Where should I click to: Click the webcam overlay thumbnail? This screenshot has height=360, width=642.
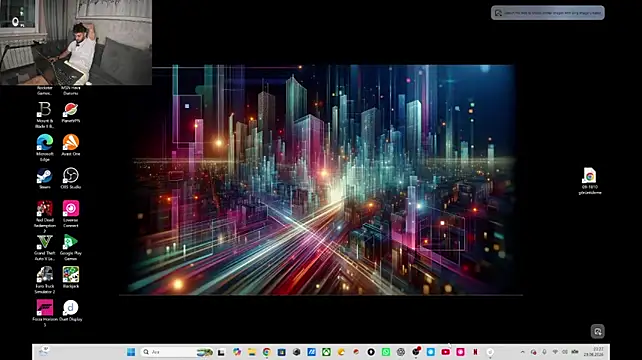pos(76,42)
